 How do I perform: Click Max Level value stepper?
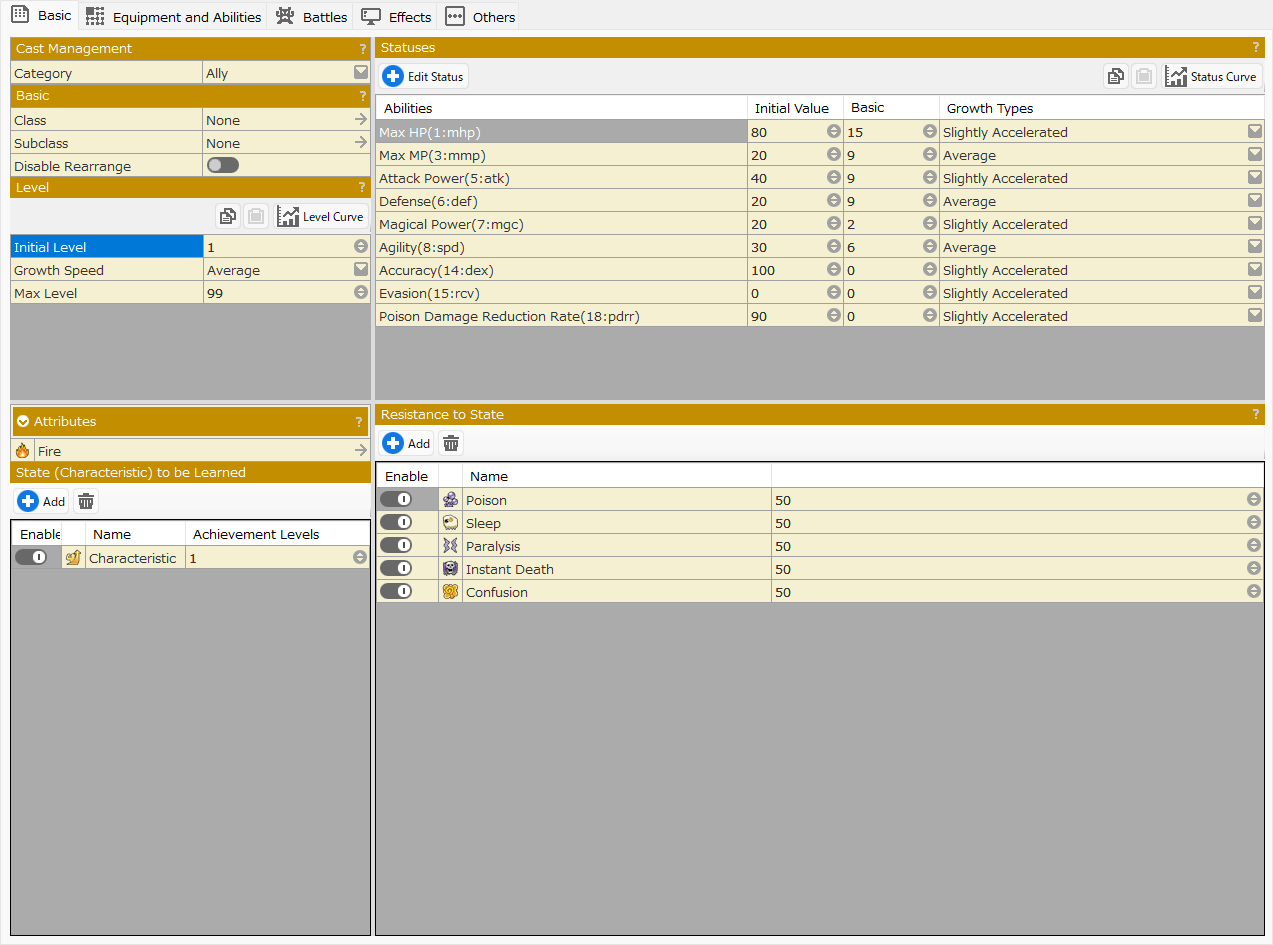tap(360, 293)
